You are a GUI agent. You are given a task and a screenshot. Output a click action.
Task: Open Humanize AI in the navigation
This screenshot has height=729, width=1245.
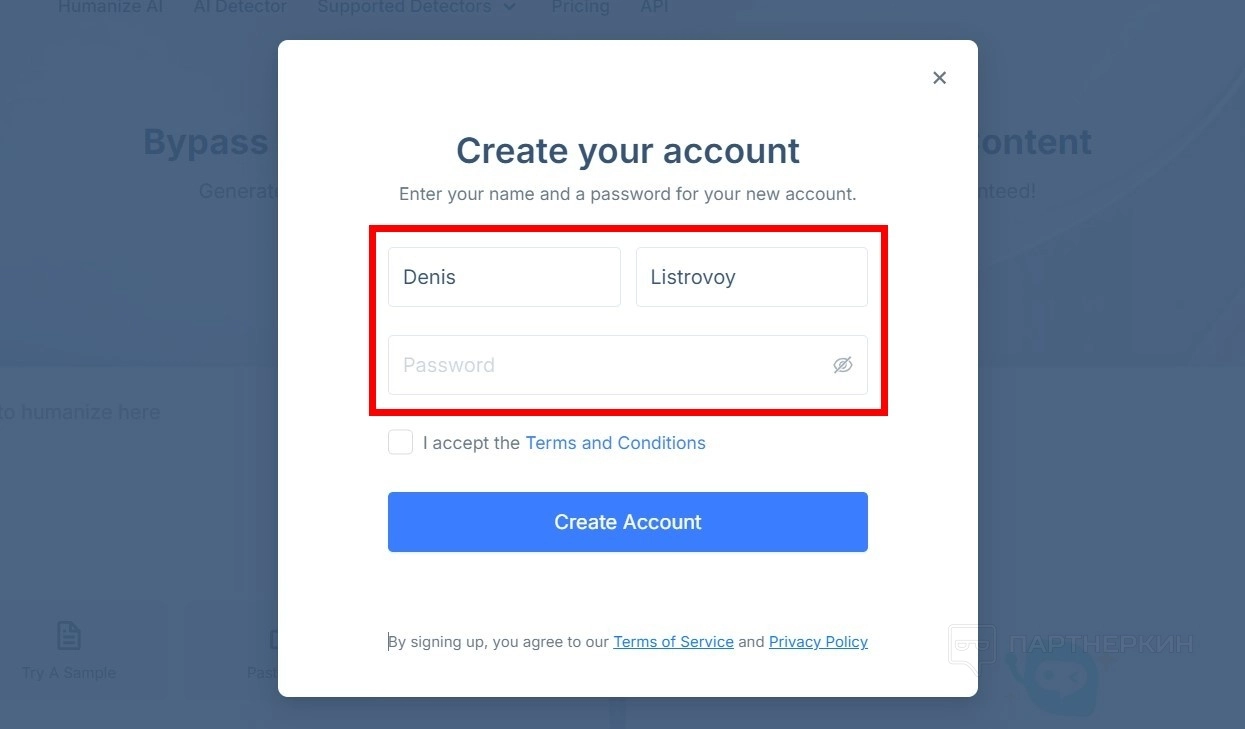(110, 7)
